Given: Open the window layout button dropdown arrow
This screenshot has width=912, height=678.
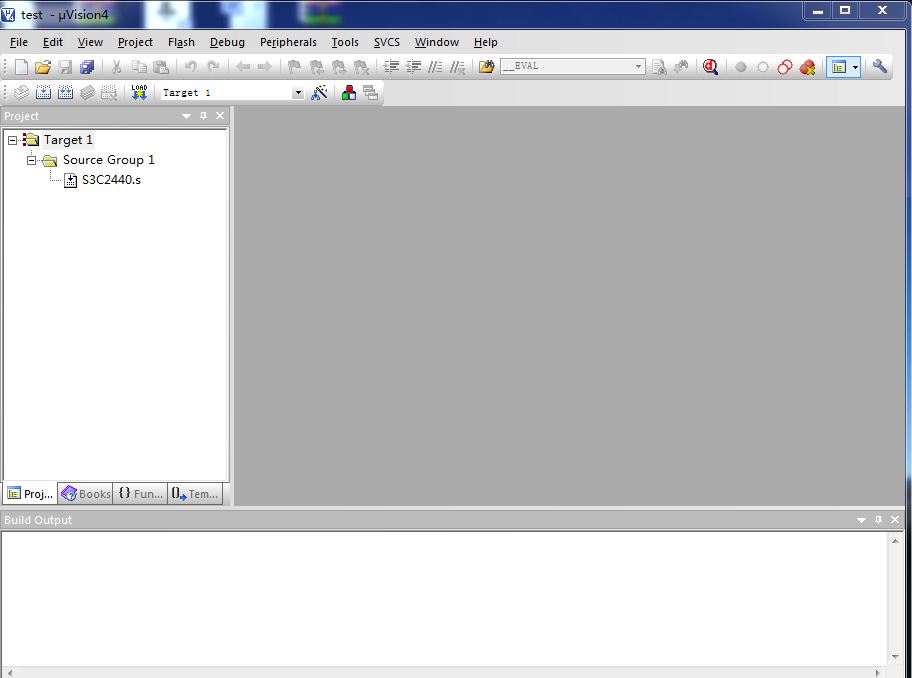Looking at the screenshot, I should click(x=855, y=67).
